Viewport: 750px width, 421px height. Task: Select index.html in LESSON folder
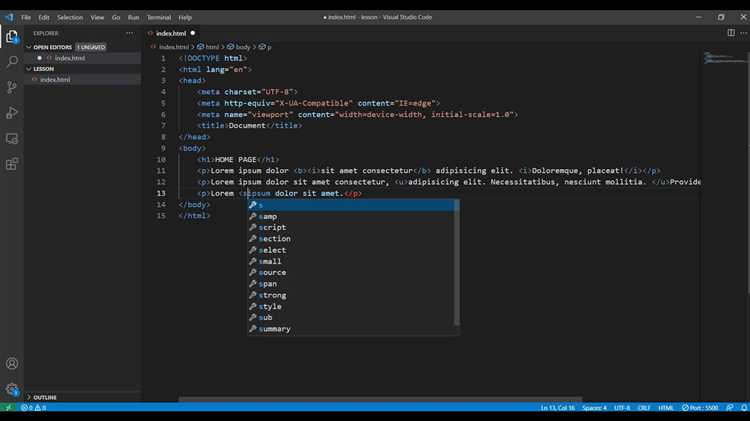click(x=55, y=80)
